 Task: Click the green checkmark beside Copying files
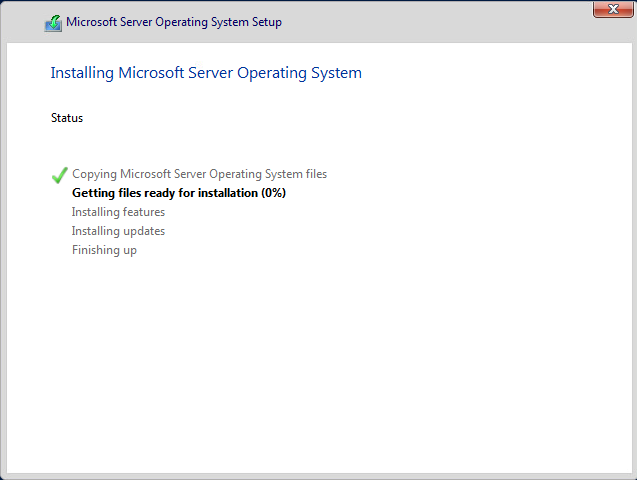click(x=59, y=175)
